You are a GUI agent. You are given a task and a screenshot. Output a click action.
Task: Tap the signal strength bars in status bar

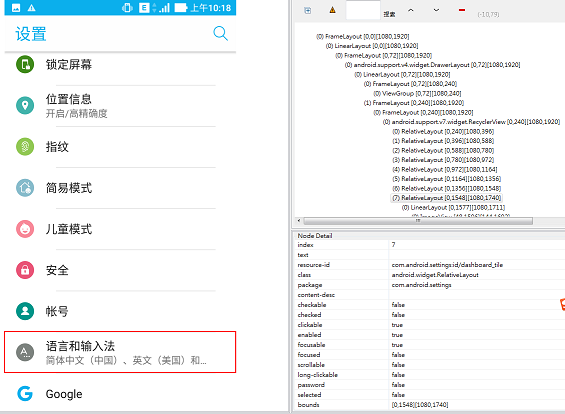click(x=165, y=8)
